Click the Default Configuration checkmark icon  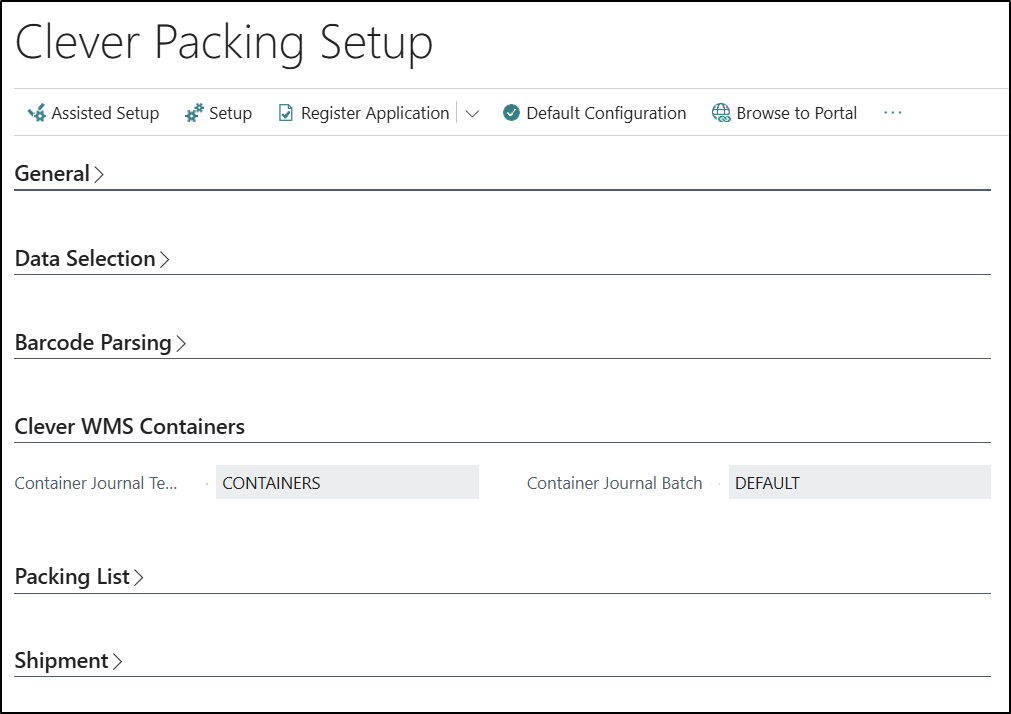(511, 113)
